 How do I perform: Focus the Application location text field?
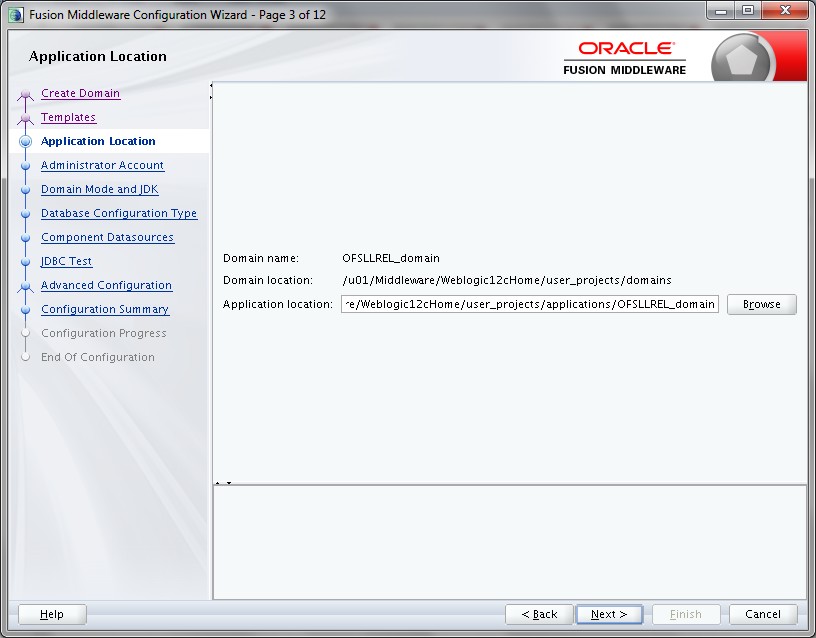[x=530, y=304]
